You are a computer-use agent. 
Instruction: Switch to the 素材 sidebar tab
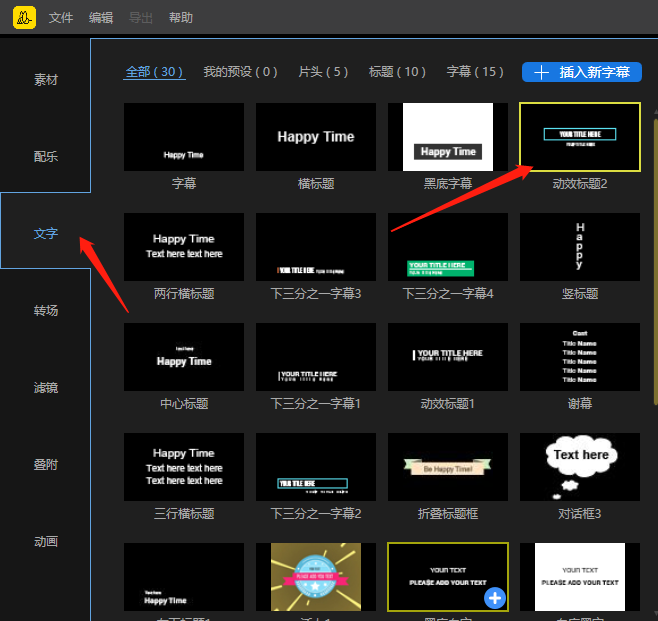coord(46,80)
